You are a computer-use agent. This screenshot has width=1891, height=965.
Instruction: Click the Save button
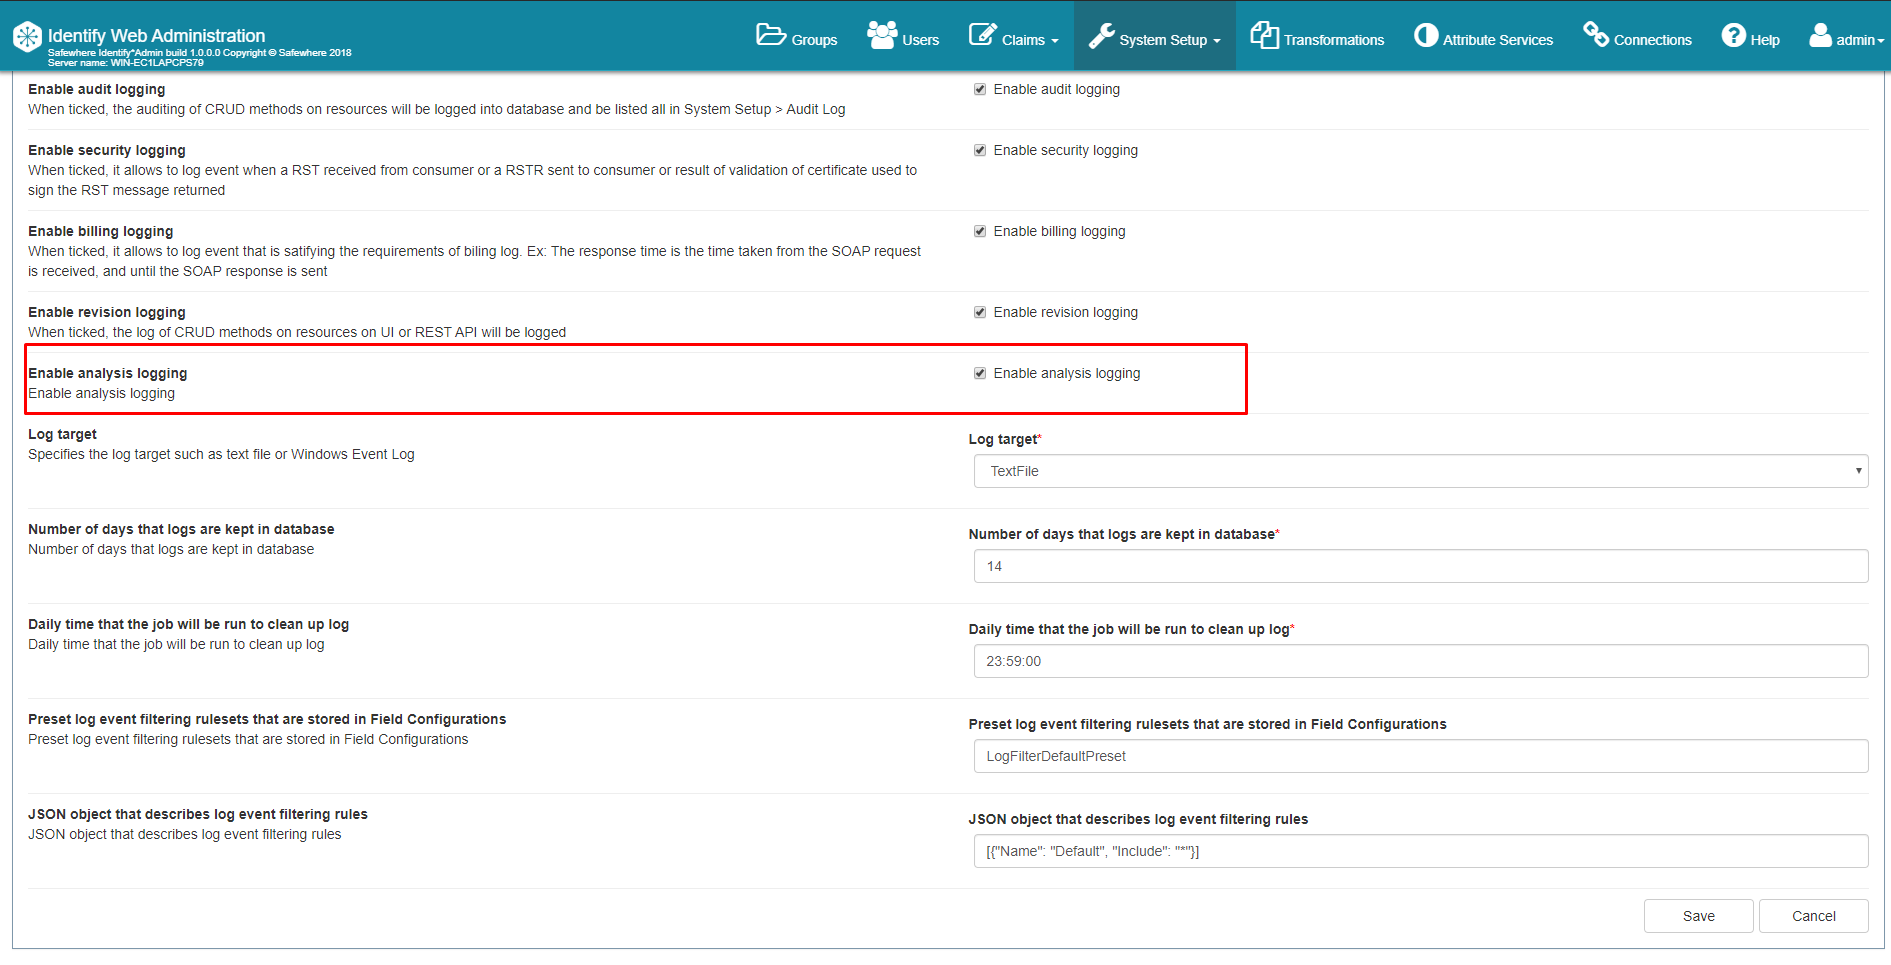point(1698,915)
